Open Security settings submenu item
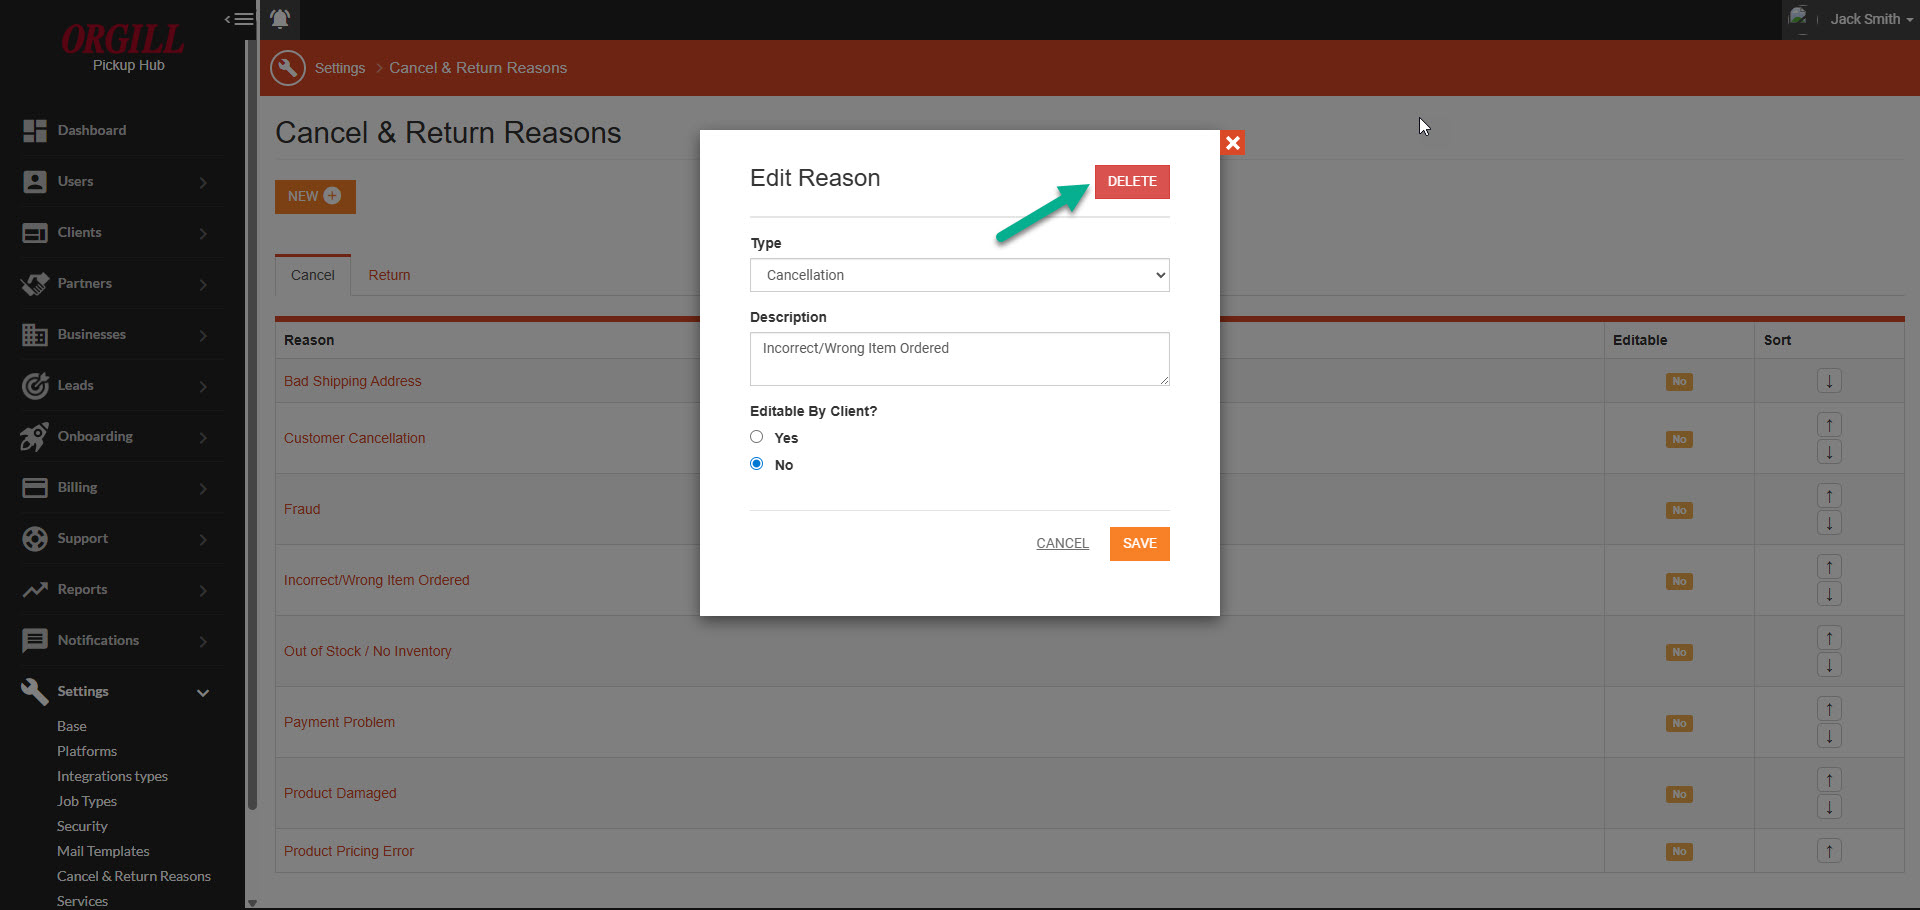This screenshot has width=1920, height=910. coord(82,826)
